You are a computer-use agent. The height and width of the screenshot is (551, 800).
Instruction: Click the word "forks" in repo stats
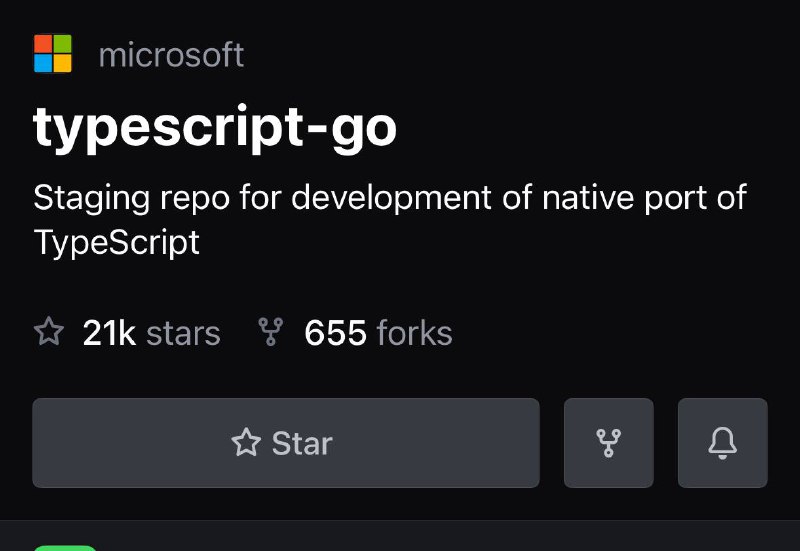[414, 333]
